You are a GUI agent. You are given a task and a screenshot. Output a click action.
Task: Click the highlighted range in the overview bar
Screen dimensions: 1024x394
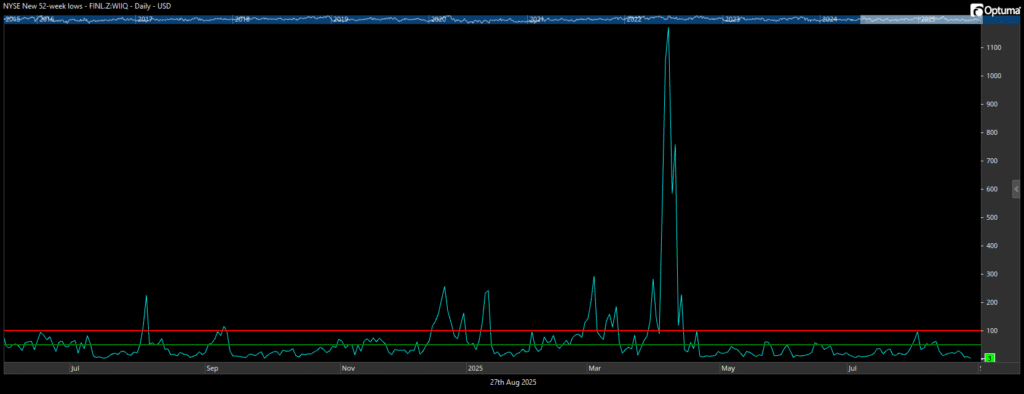tap(920, 20)
